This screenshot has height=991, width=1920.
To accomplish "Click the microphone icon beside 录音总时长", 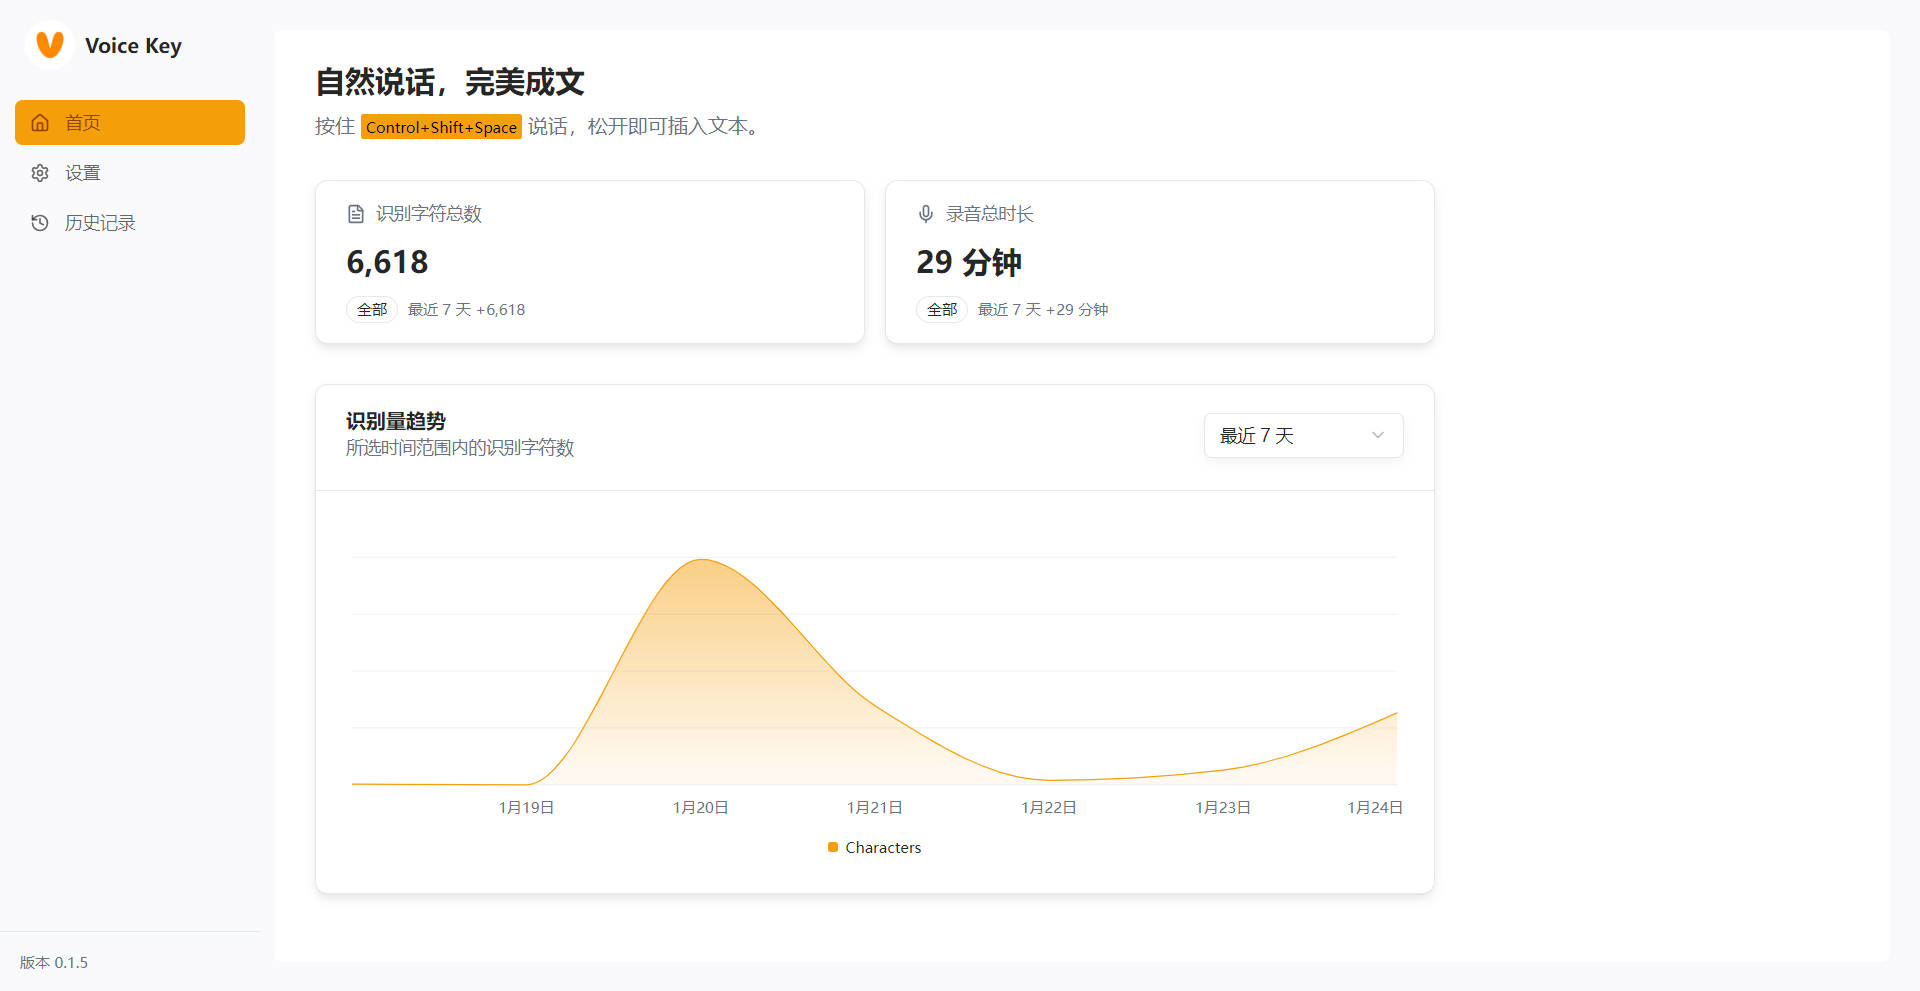I will (x=926, y=214).
